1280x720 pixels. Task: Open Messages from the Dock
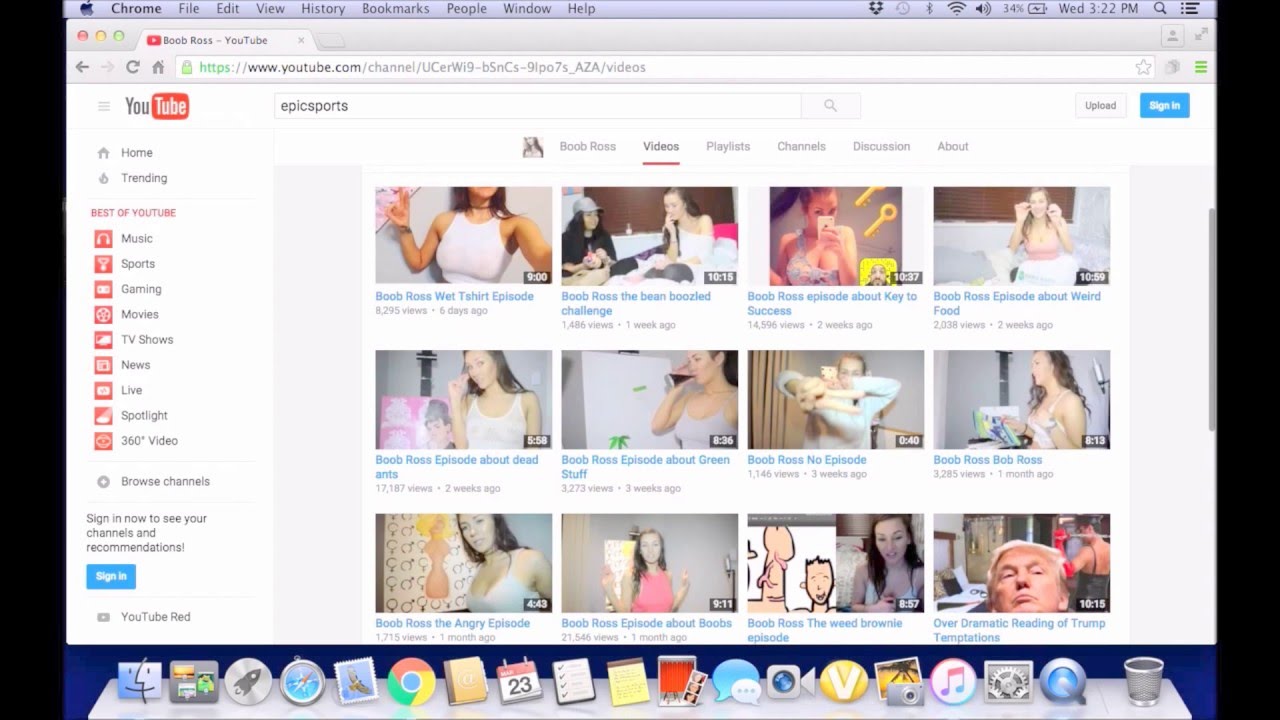(736, 682)
